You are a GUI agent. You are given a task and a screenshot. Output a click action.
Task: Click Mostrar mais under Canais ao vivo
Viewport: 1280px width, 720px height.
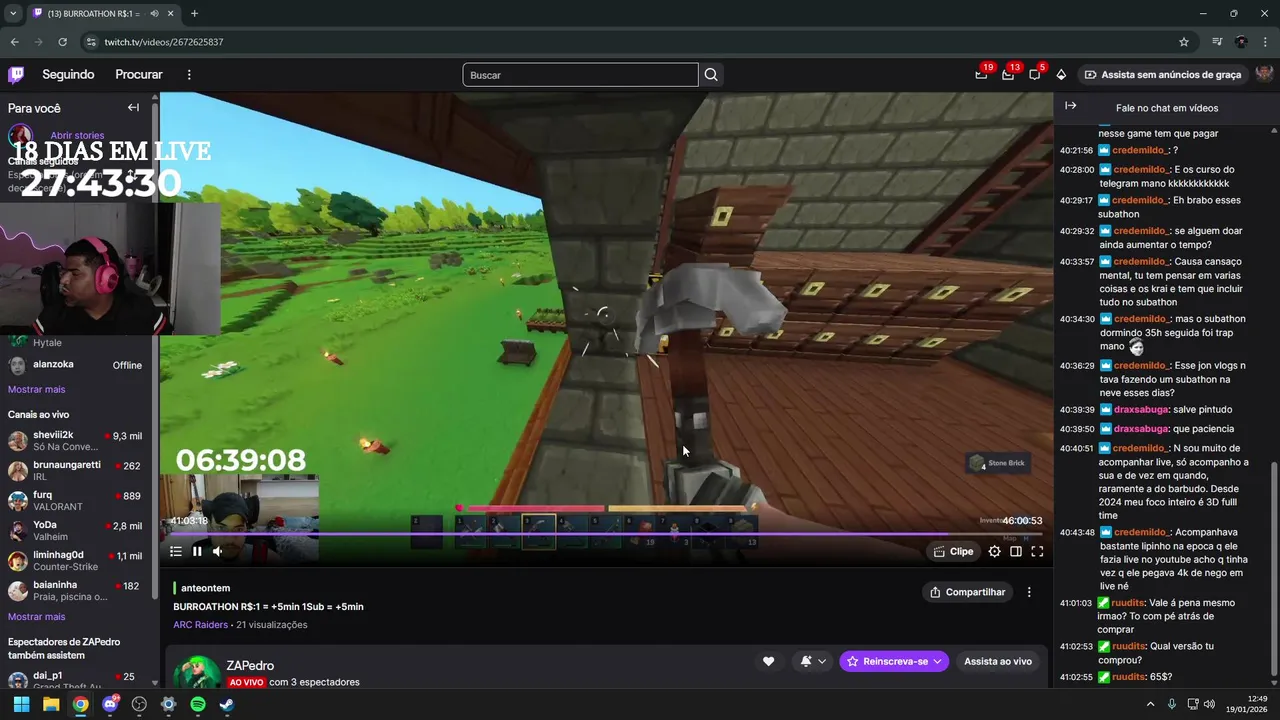click(36, 617)
